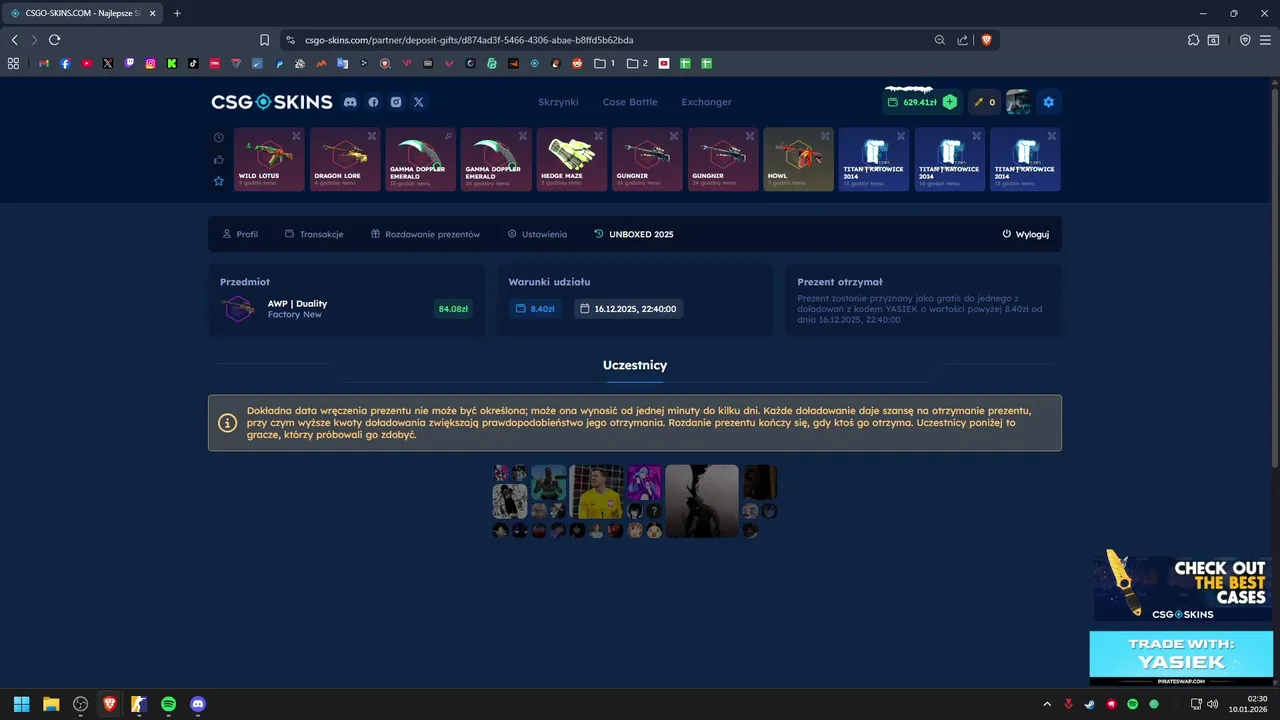Expand the bookmark folder labeled 1
This screenshot has height=720, width=1280.
(605, 63)
